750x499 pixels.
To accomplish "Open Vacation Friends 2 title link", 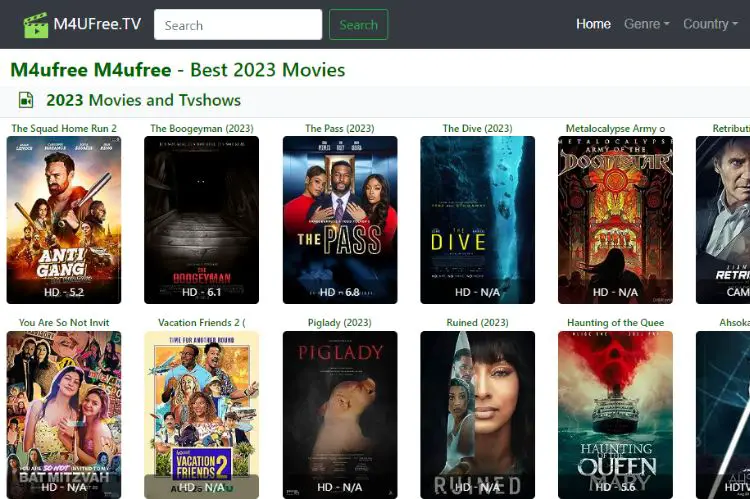I will point(202,322).
